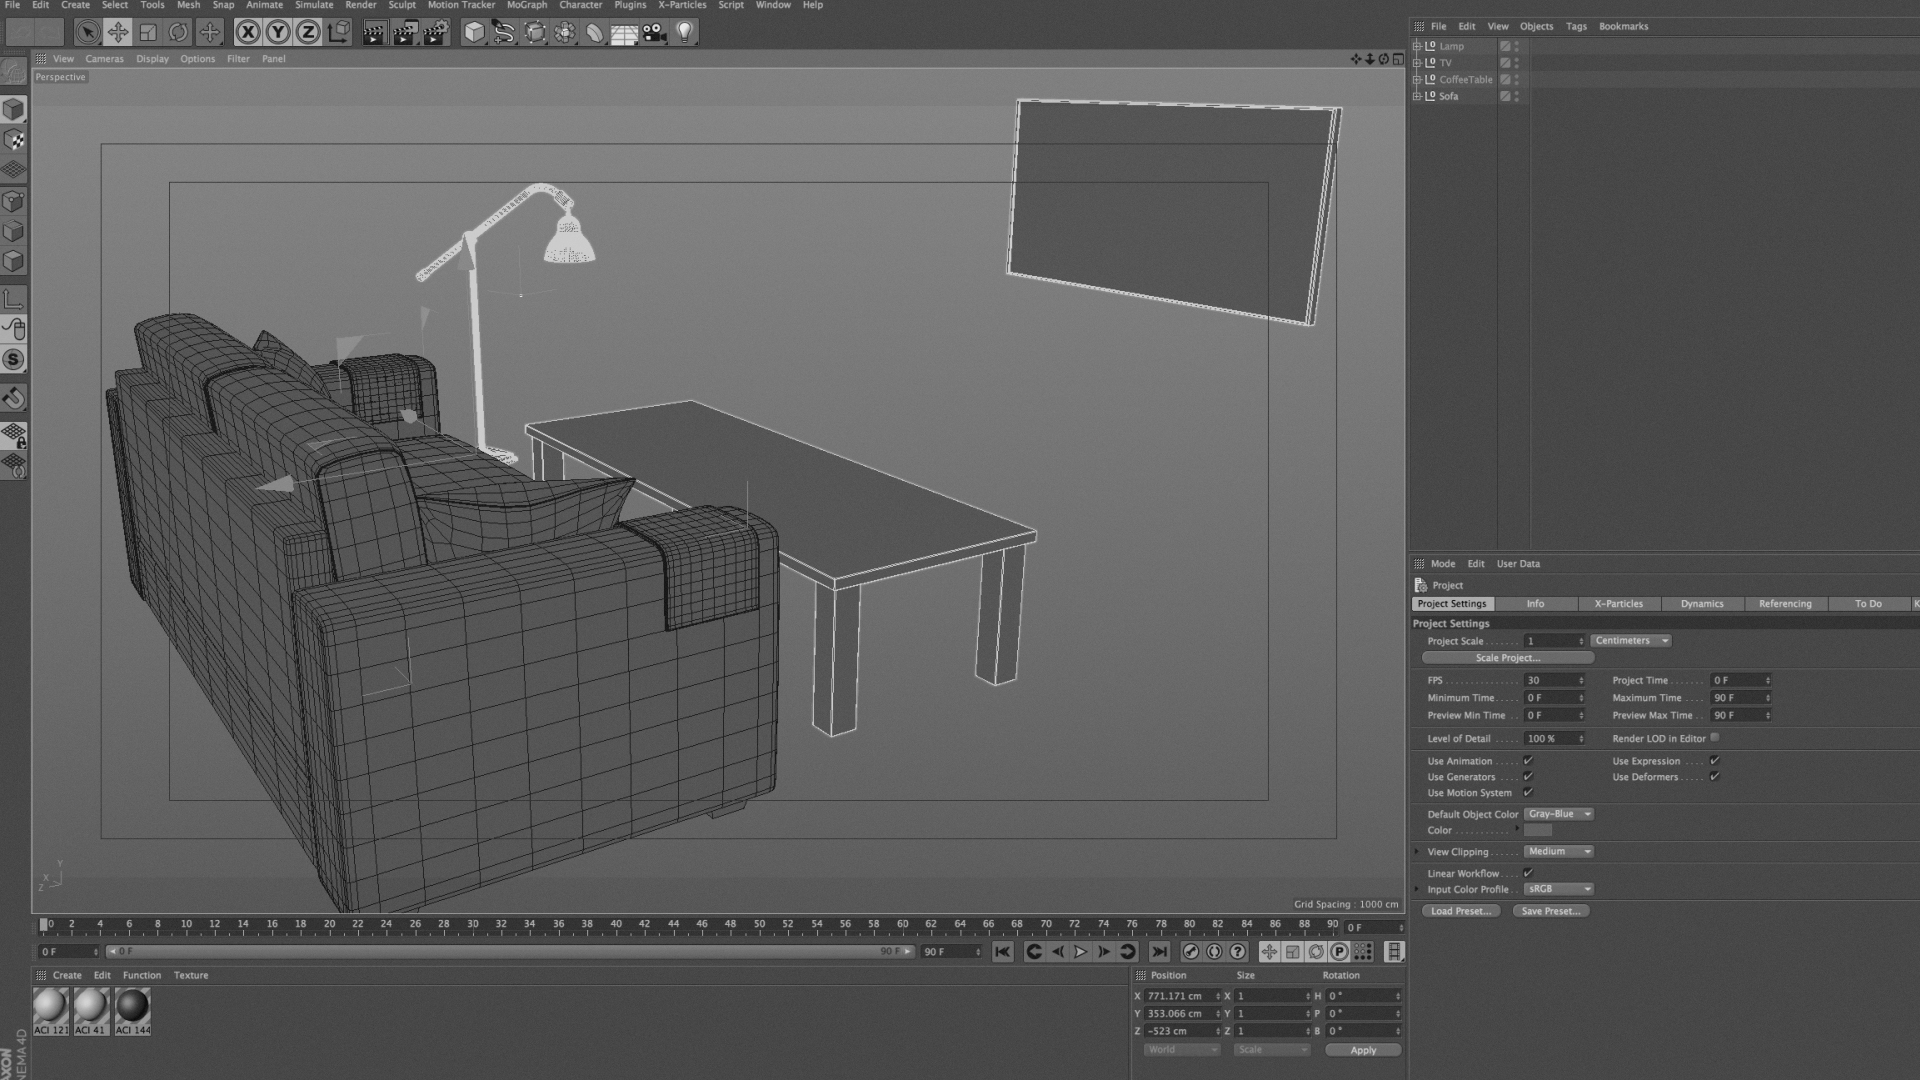Image resolution: width=1920 pixels, height=1080 pixels.
Task: Open the Deformer objects icon
Action: [x=595, y=32]
